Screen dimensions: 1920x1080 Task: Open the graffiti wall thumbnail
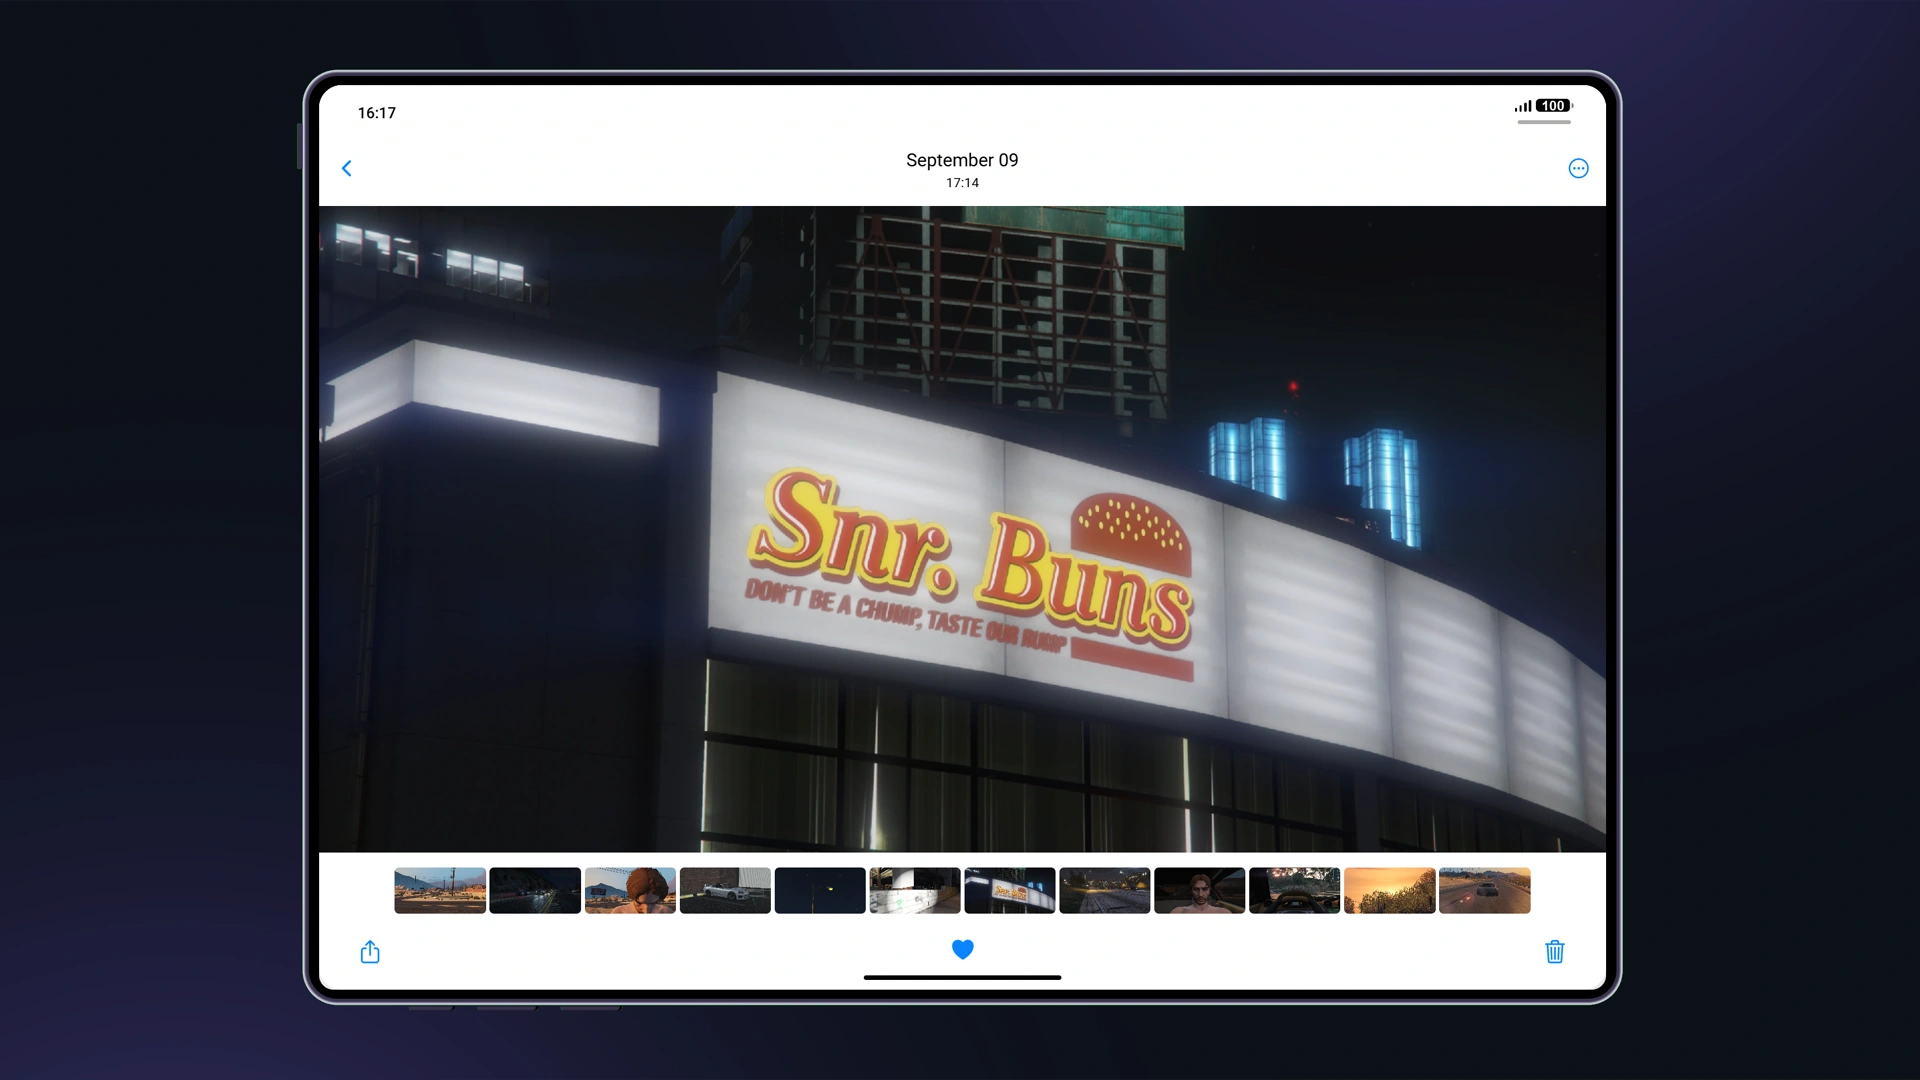coord(915,890)
